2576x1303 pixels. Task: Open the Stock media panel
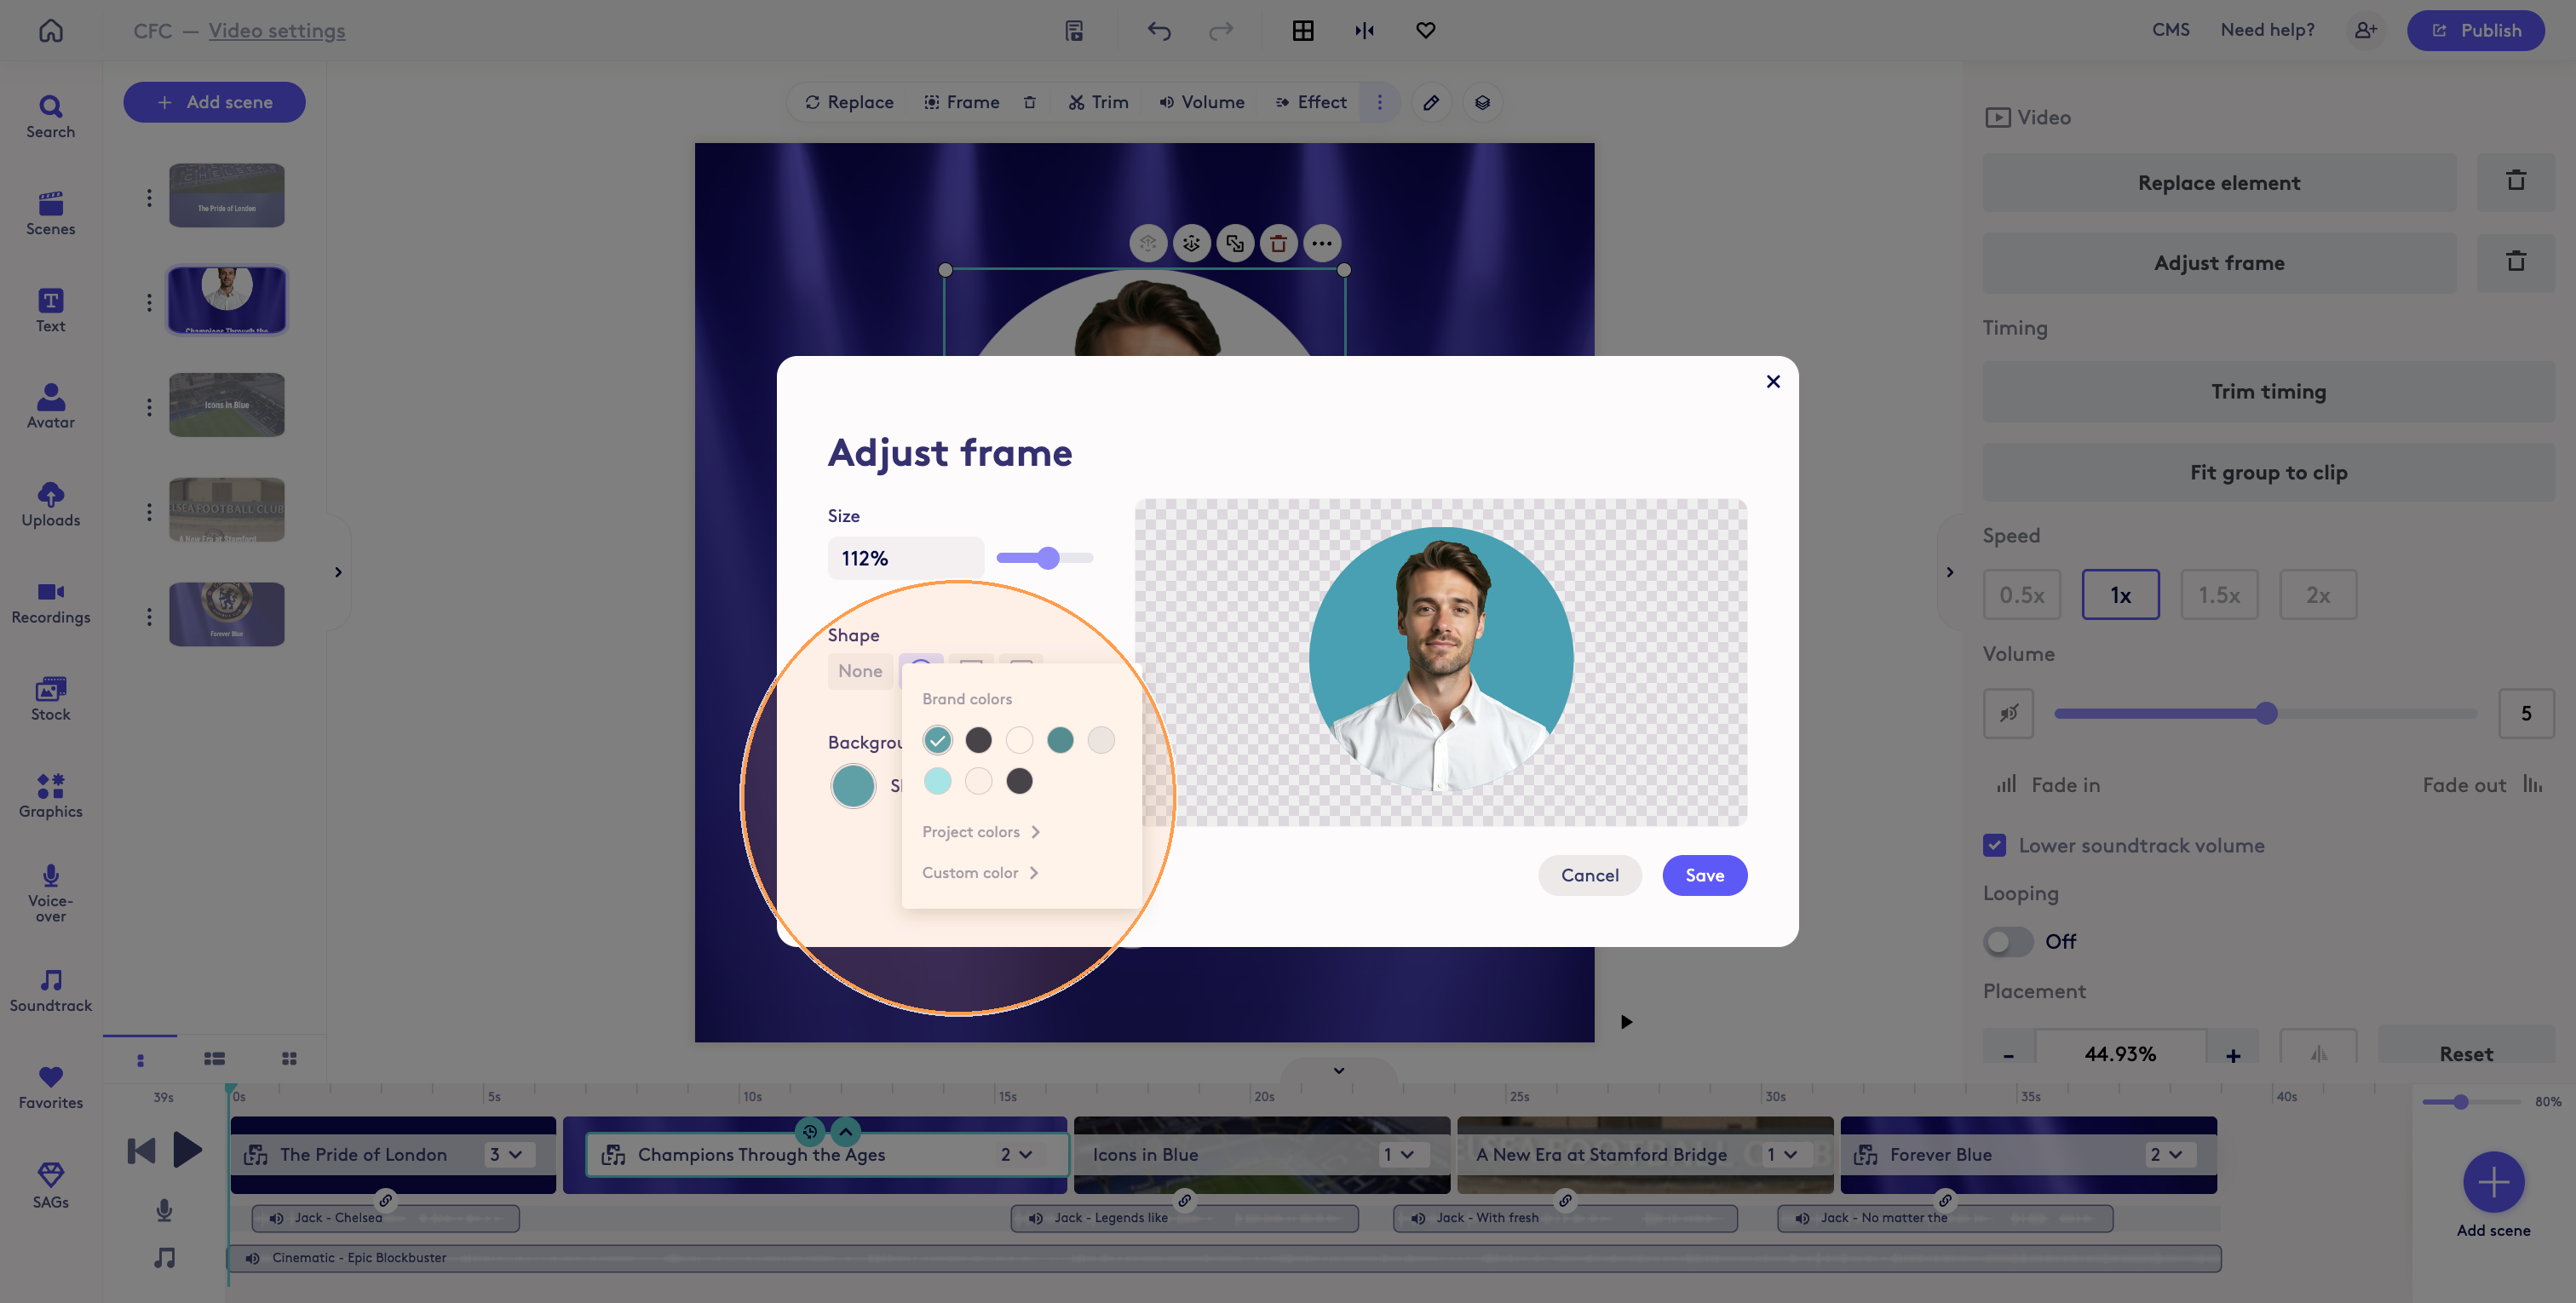[50, 698]
